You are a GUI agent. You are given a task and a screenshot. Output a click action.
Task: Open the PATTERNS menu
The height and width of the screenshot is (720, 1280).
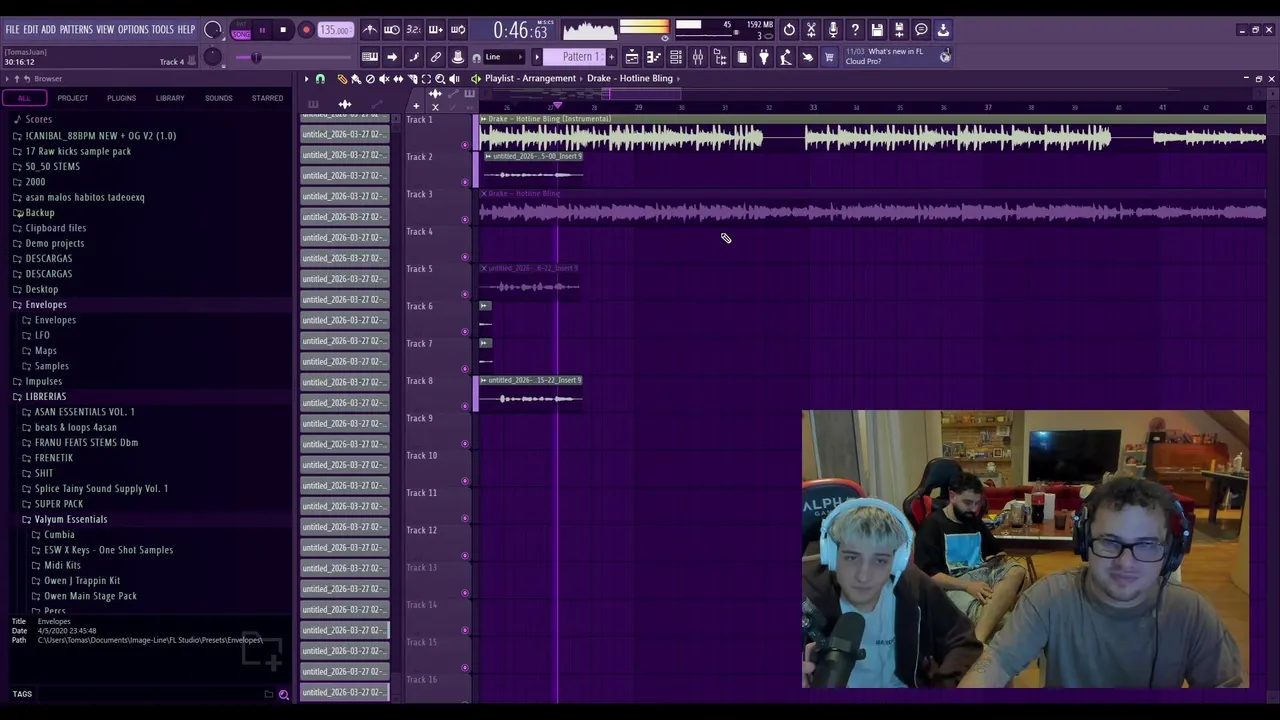[76, 30]
